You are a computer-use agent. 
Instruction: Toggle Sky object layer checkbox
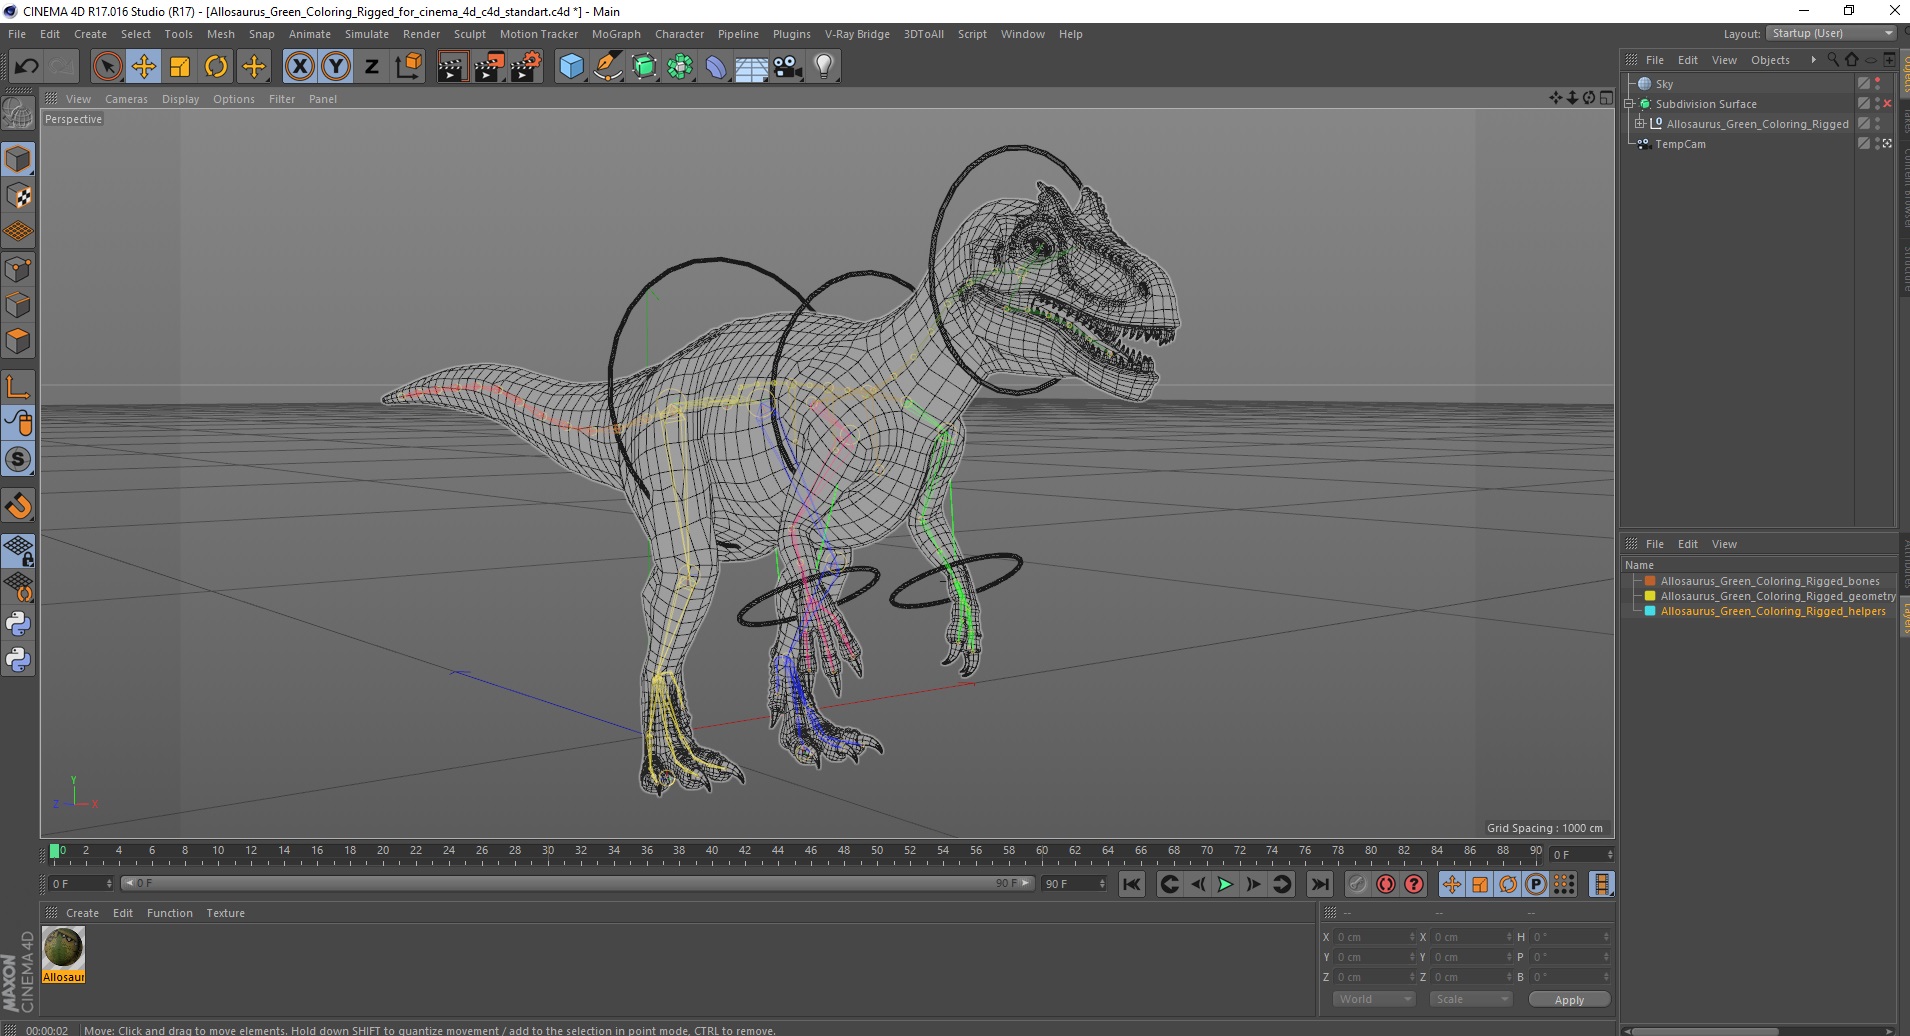point(1864,84)
